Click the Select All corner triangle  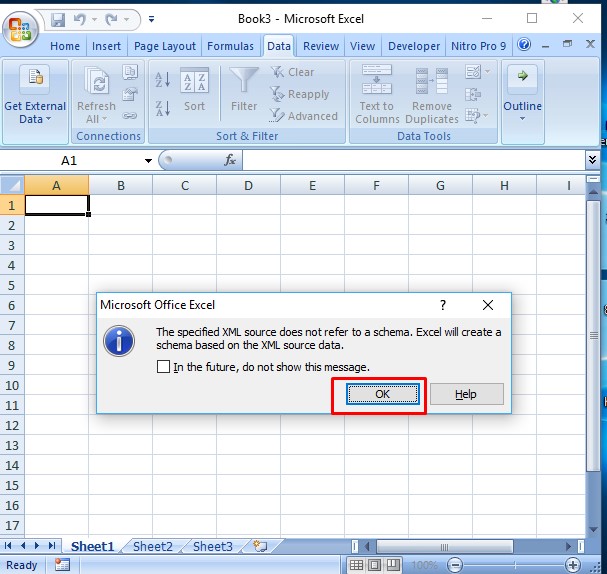click(13, 185)
